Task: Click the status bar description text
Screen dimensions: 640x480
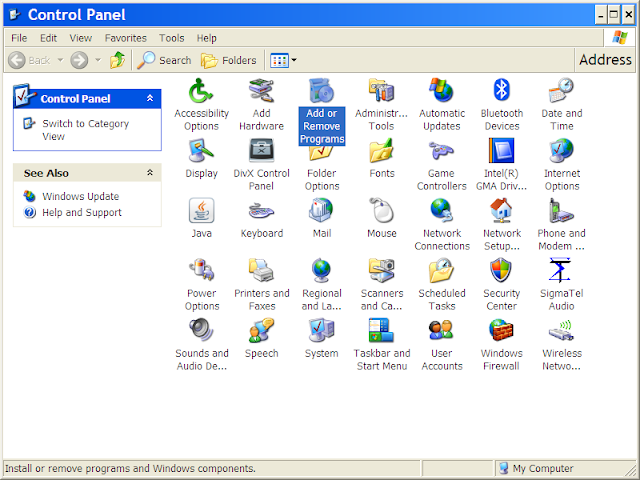Action: 130,468
